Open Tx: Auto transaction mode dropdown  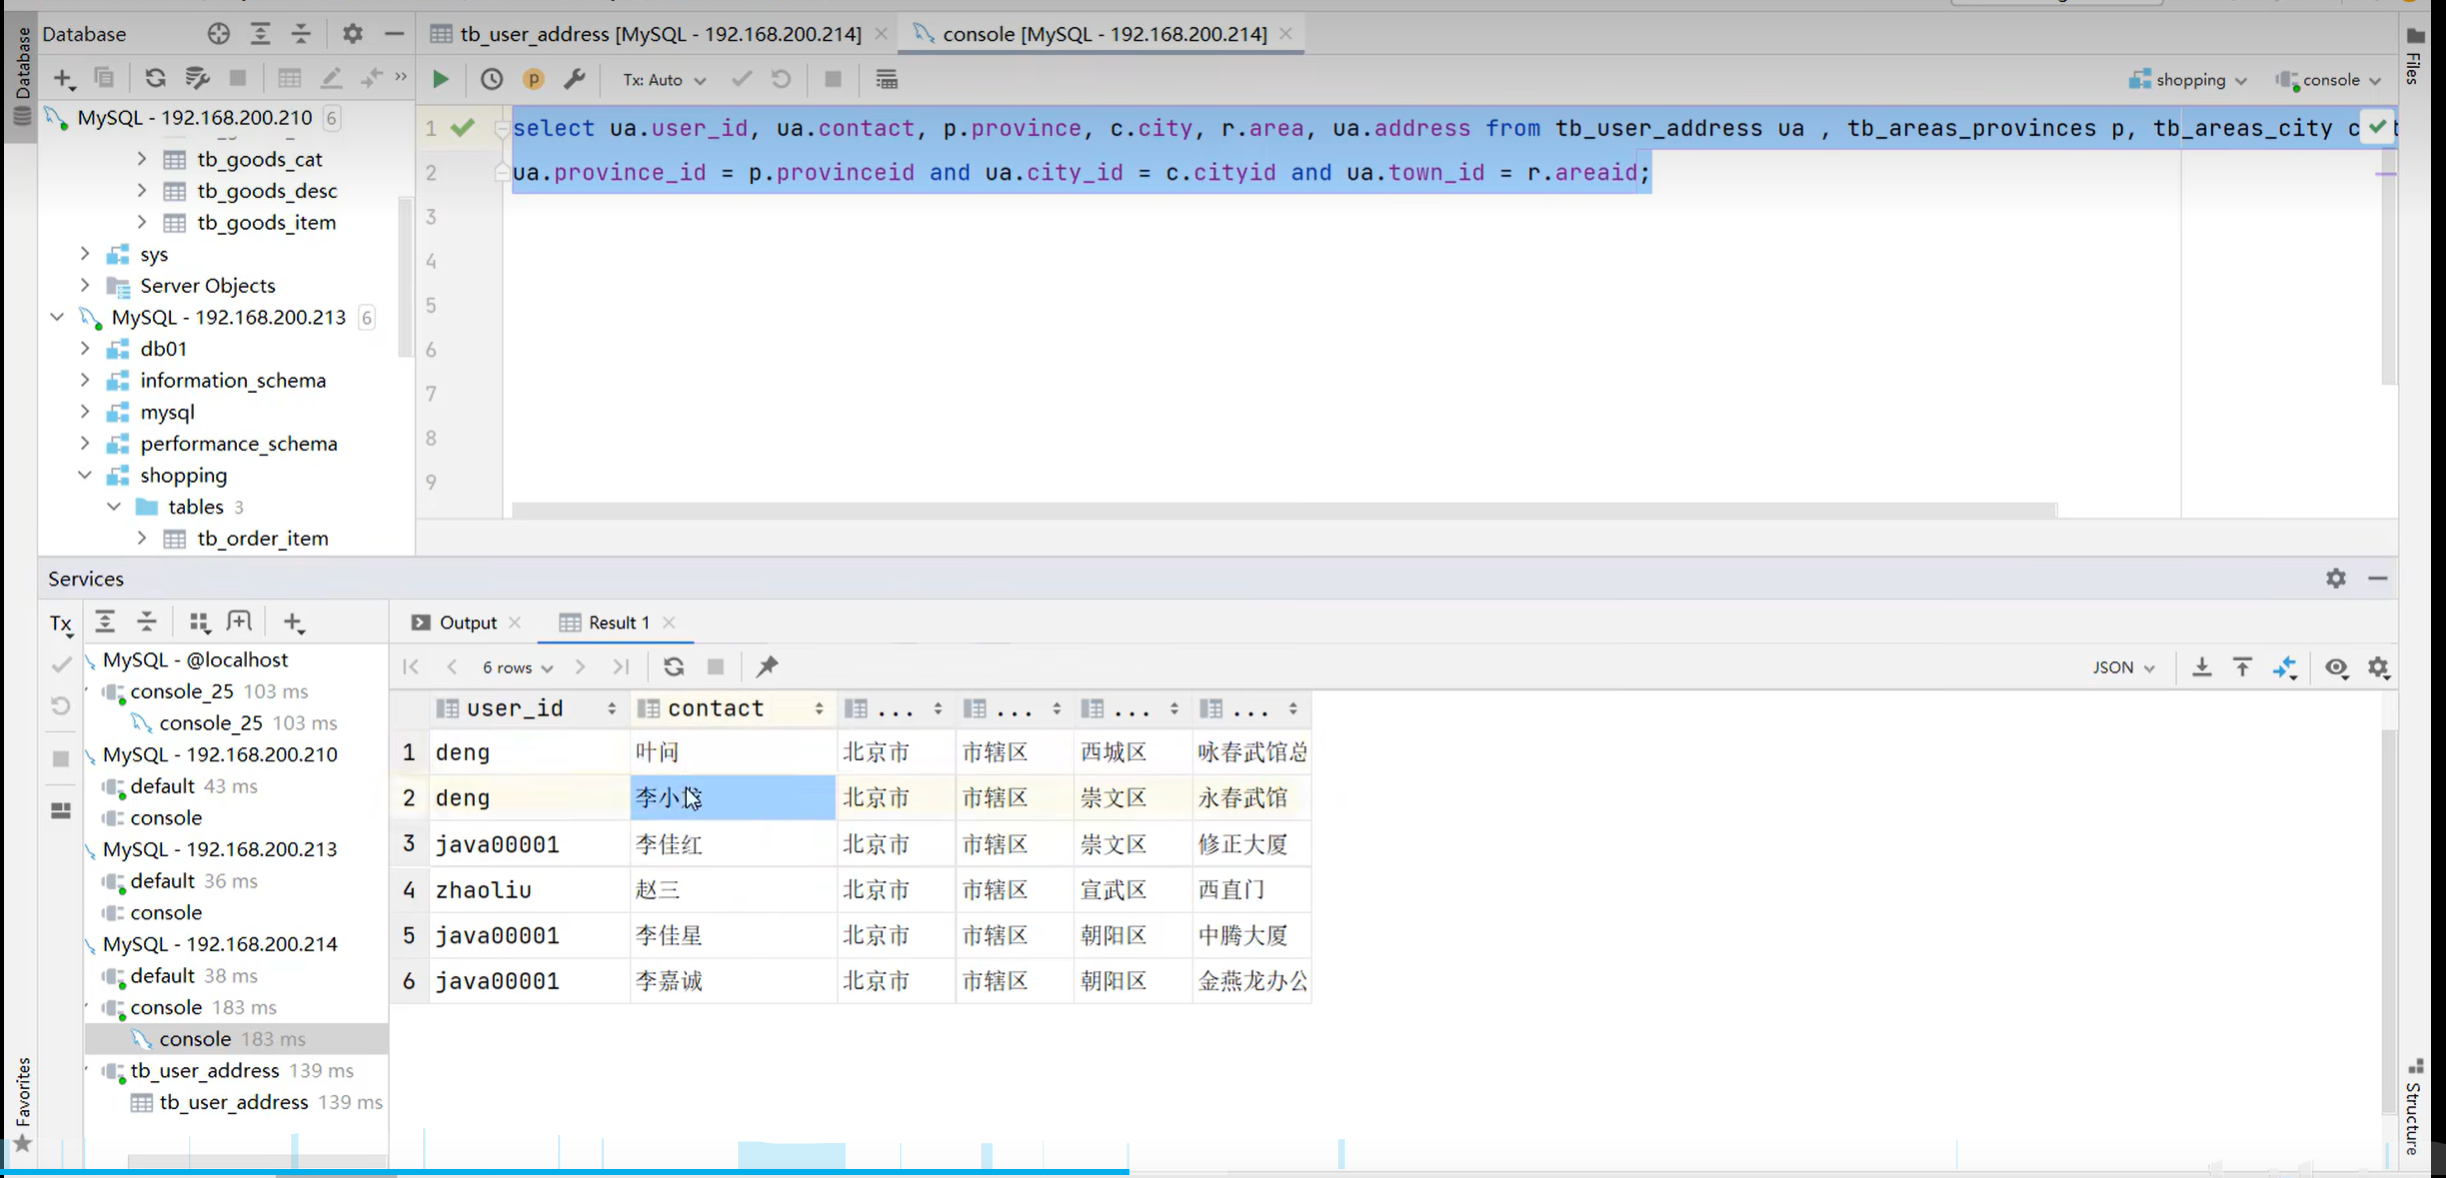[664, 79]
